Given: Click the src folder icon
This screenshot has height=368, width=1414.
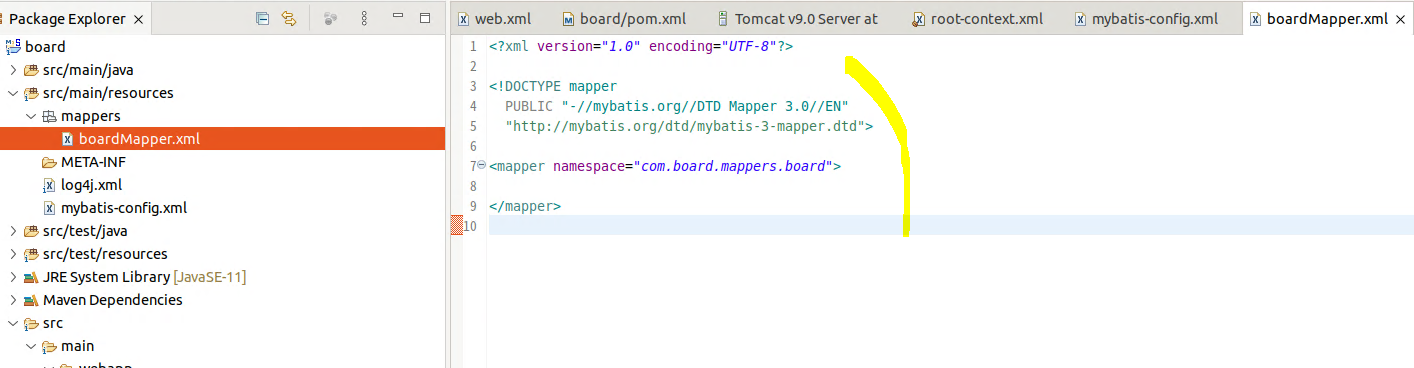Looking at the screenshot, I should coord(31,323).
